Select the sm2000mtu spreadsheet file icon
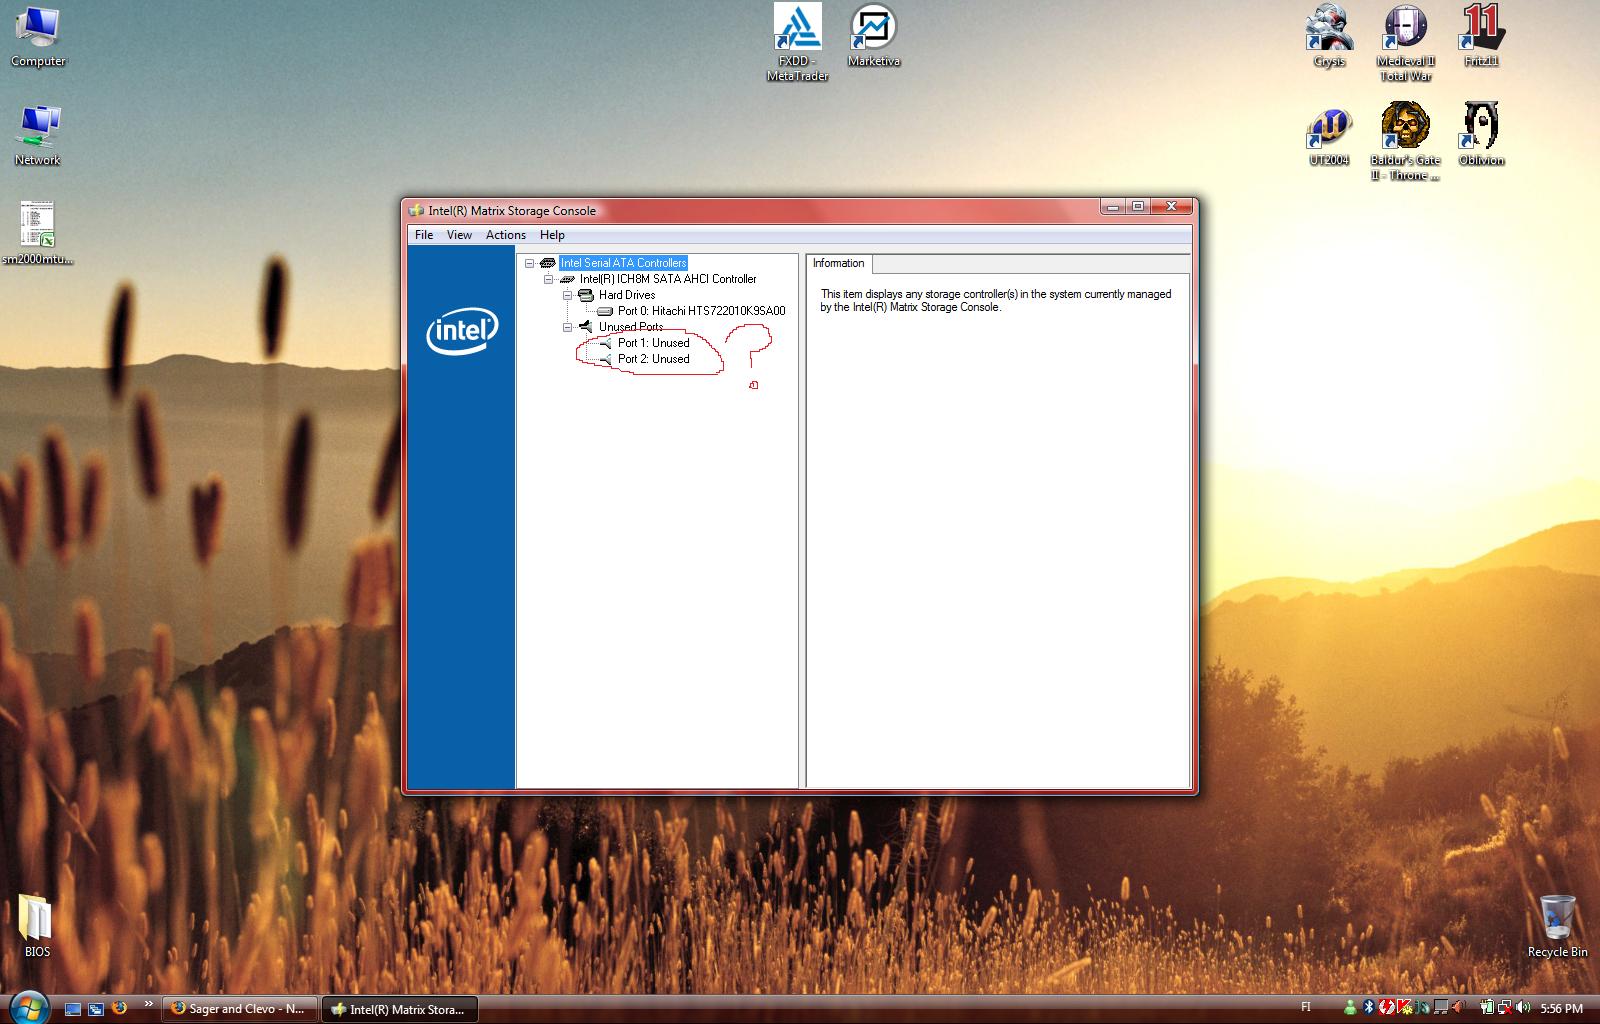The width and height of the screenshot is (1600, 1024). pos(38,233)
